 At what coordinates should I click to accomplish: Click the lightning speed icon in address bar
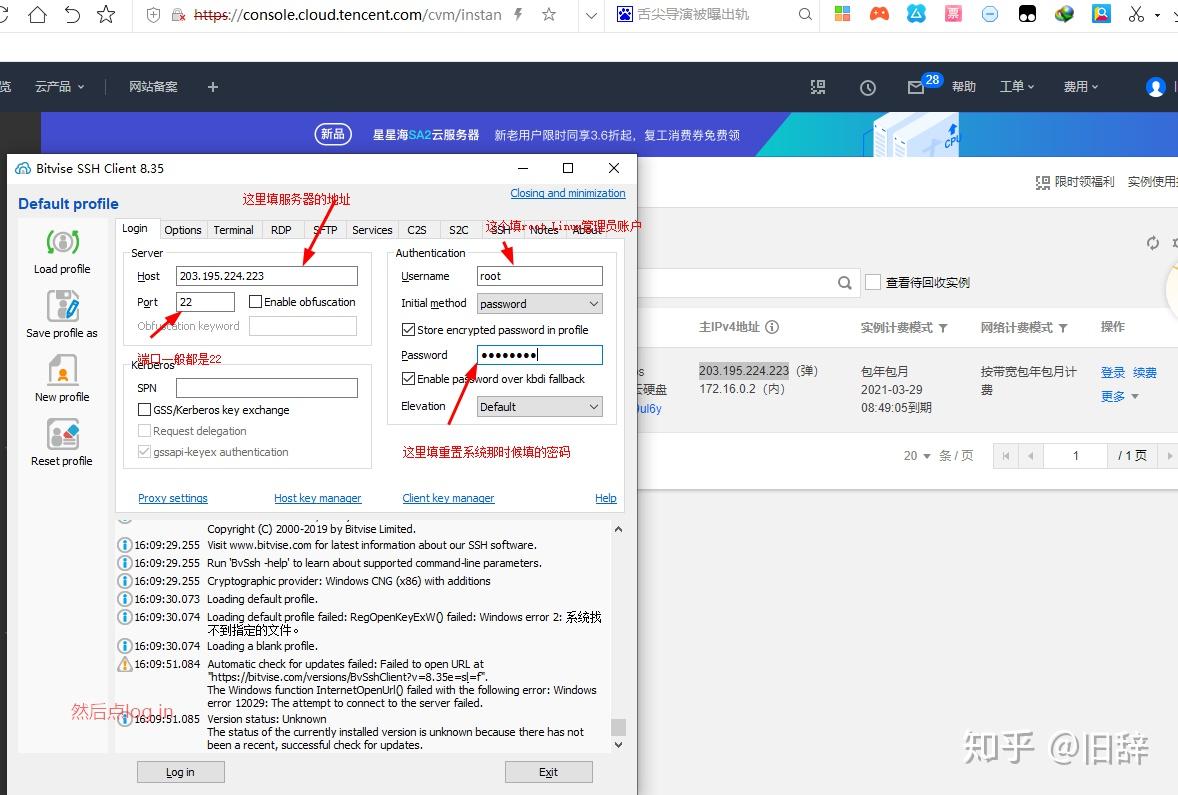coord(518,14)
